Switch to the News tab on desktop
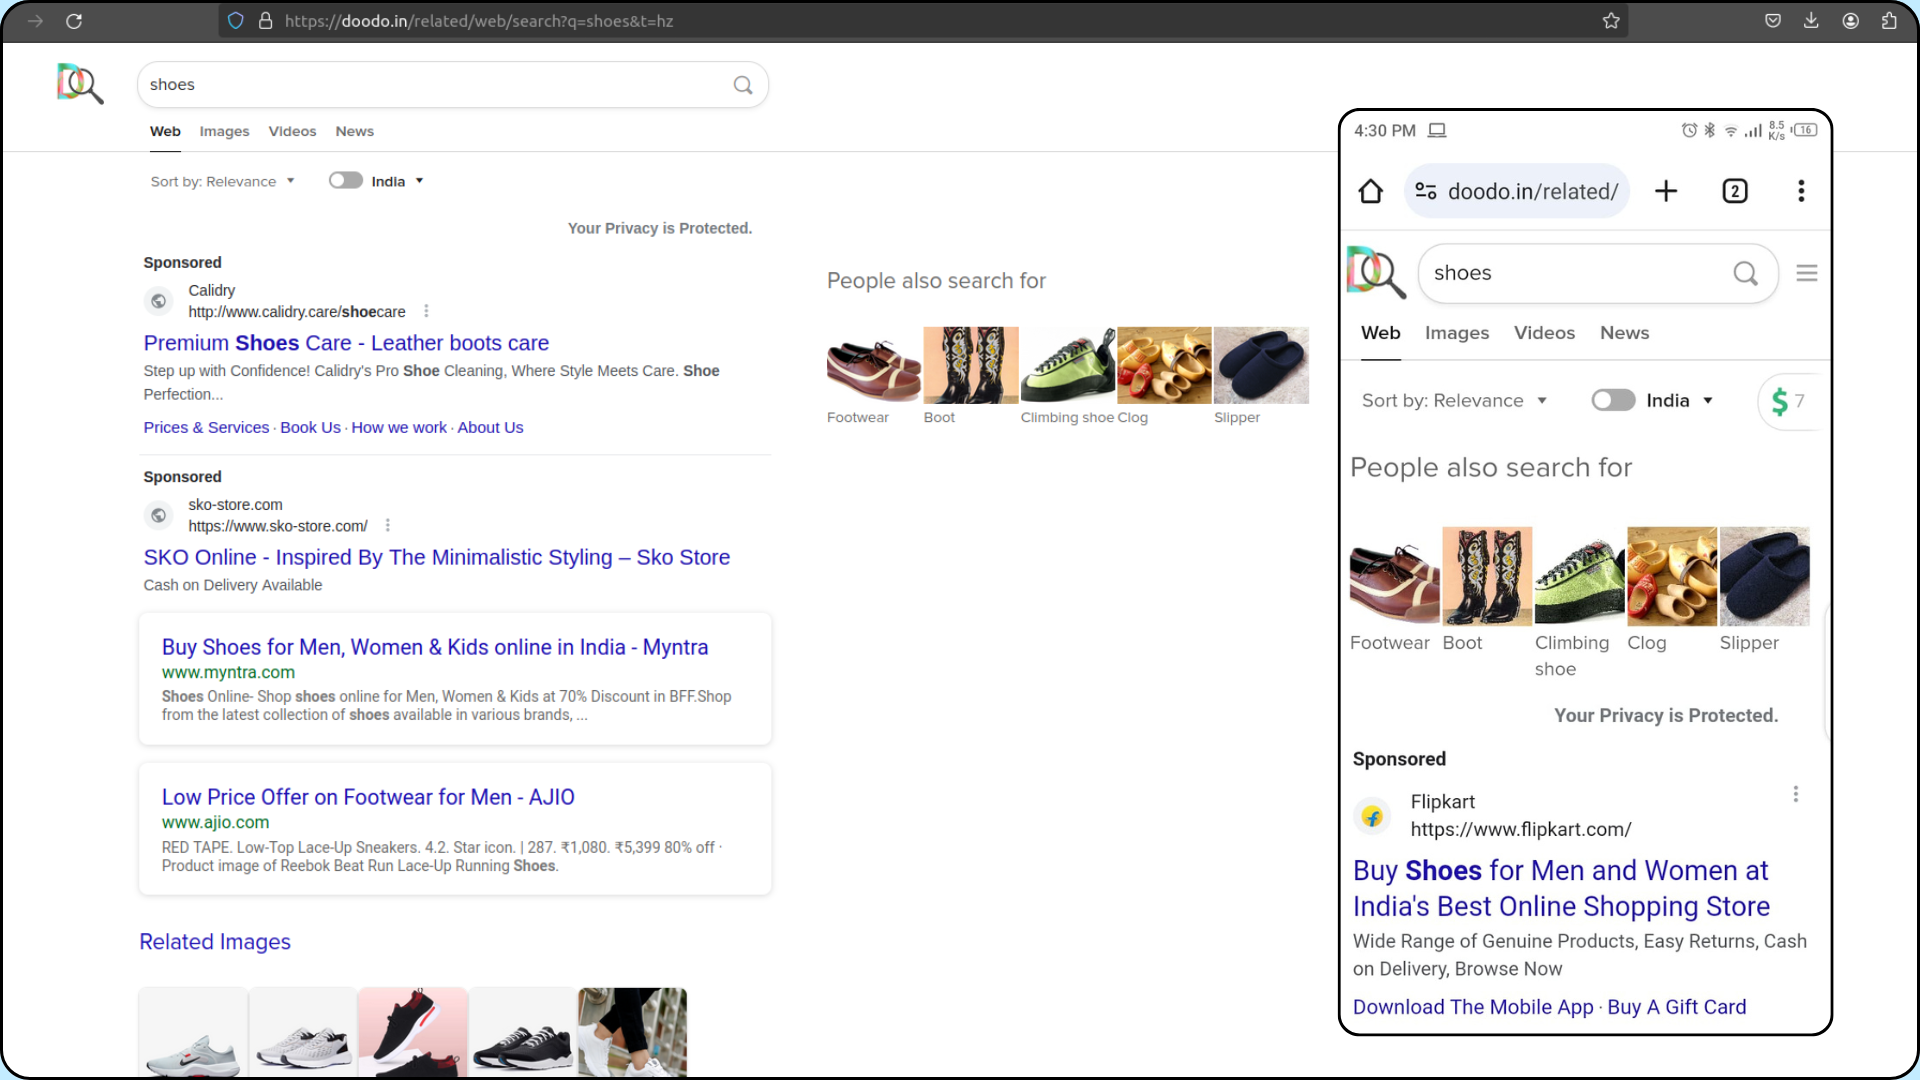 click(x=354, y=131)
